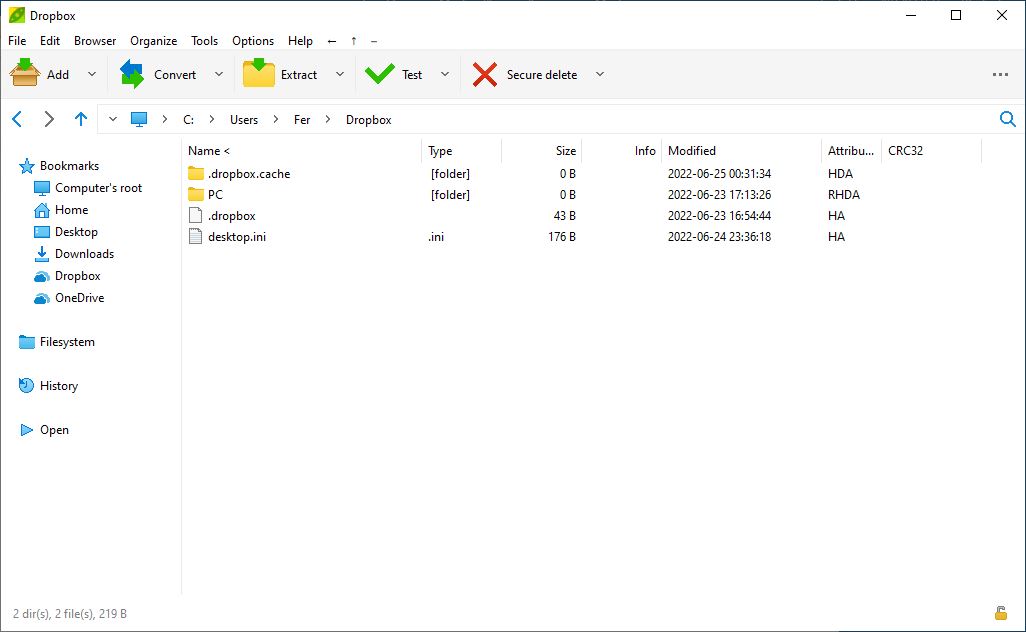Select the PC folder row

point(582,194)
